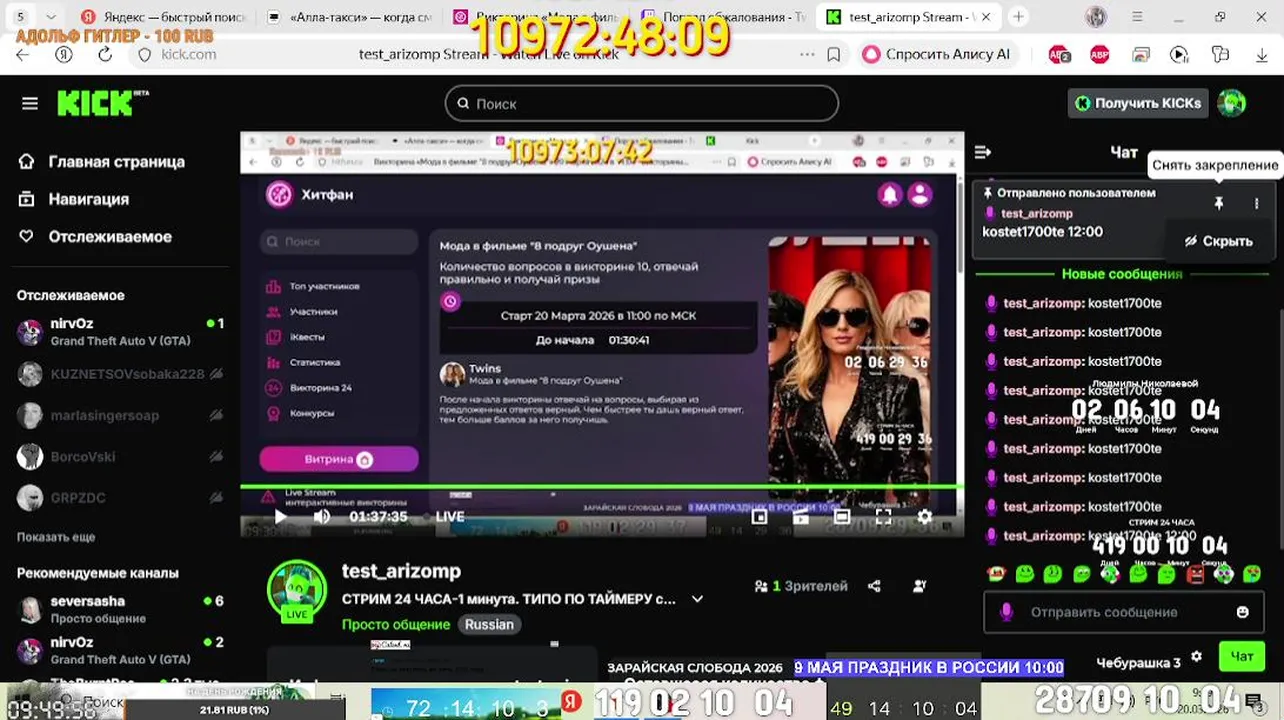Open the emoji picker in message box

(x=1242, y=612)
